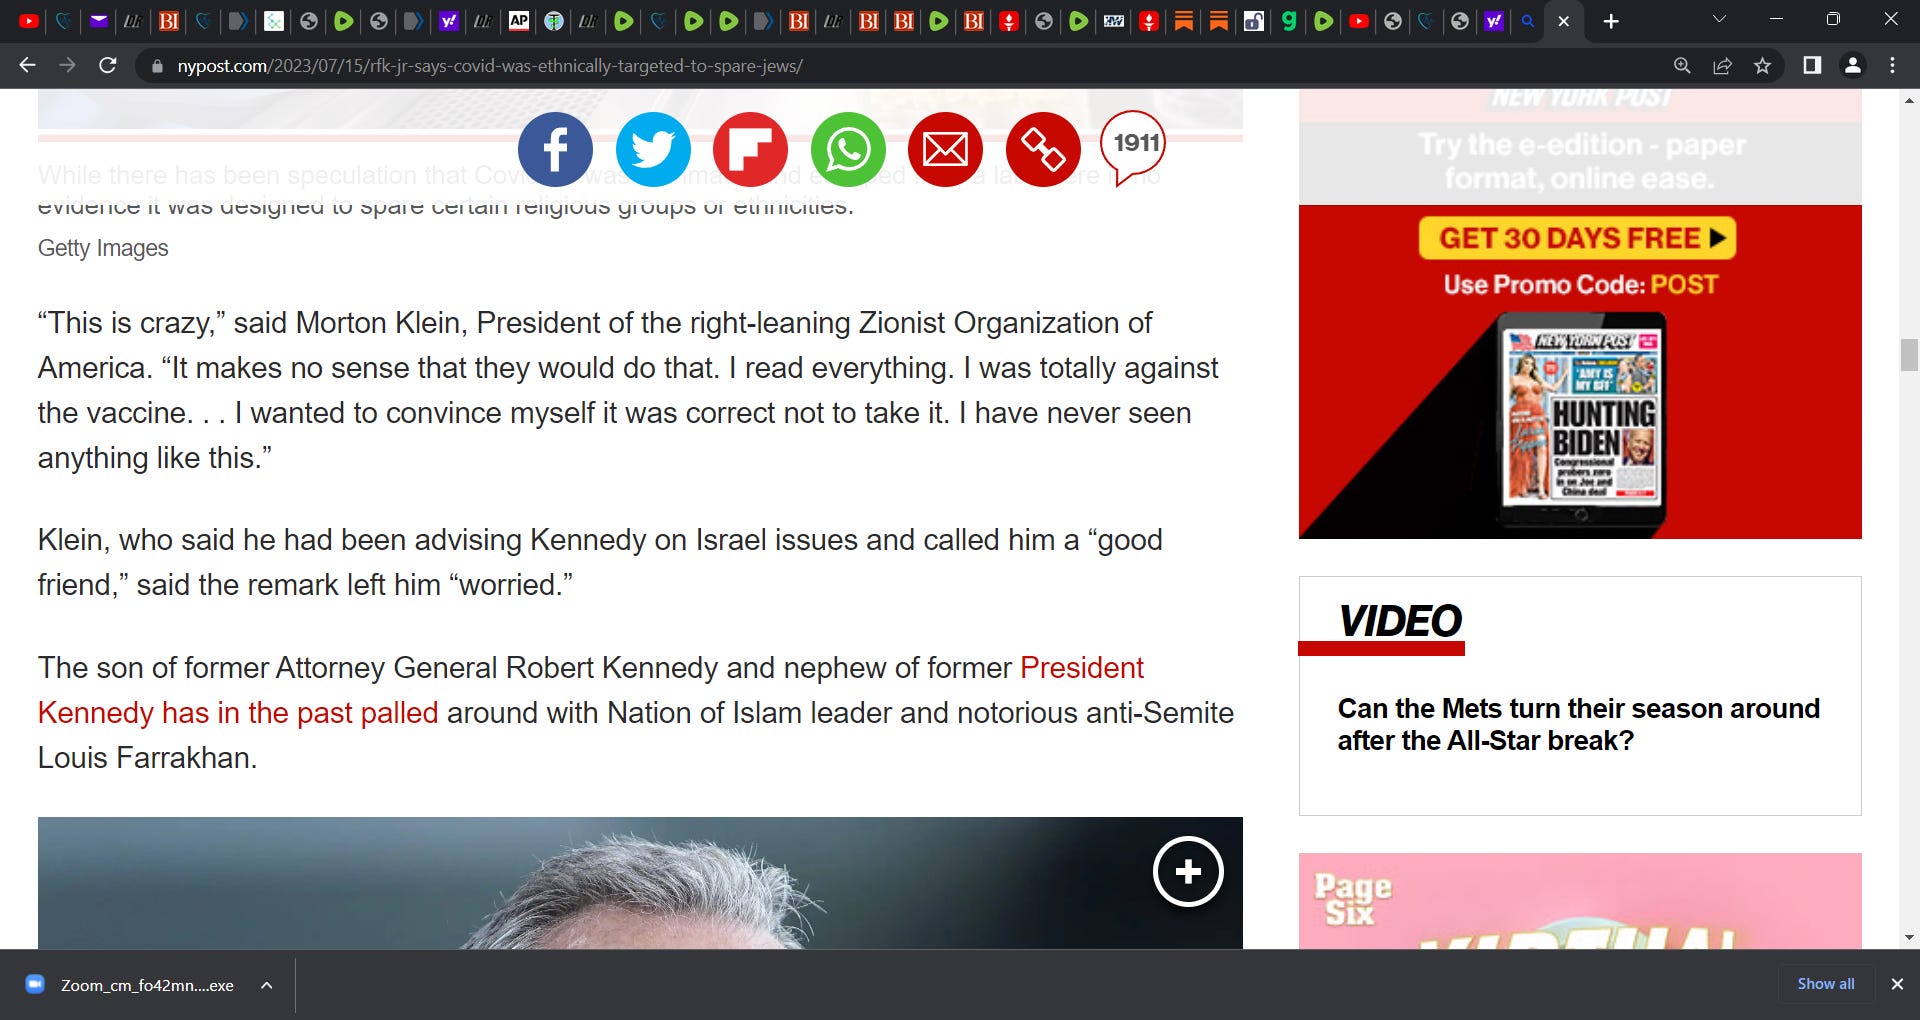Go back to the previous page
This screenshot has width=1920, height=1020.
(x=28, y=66)
